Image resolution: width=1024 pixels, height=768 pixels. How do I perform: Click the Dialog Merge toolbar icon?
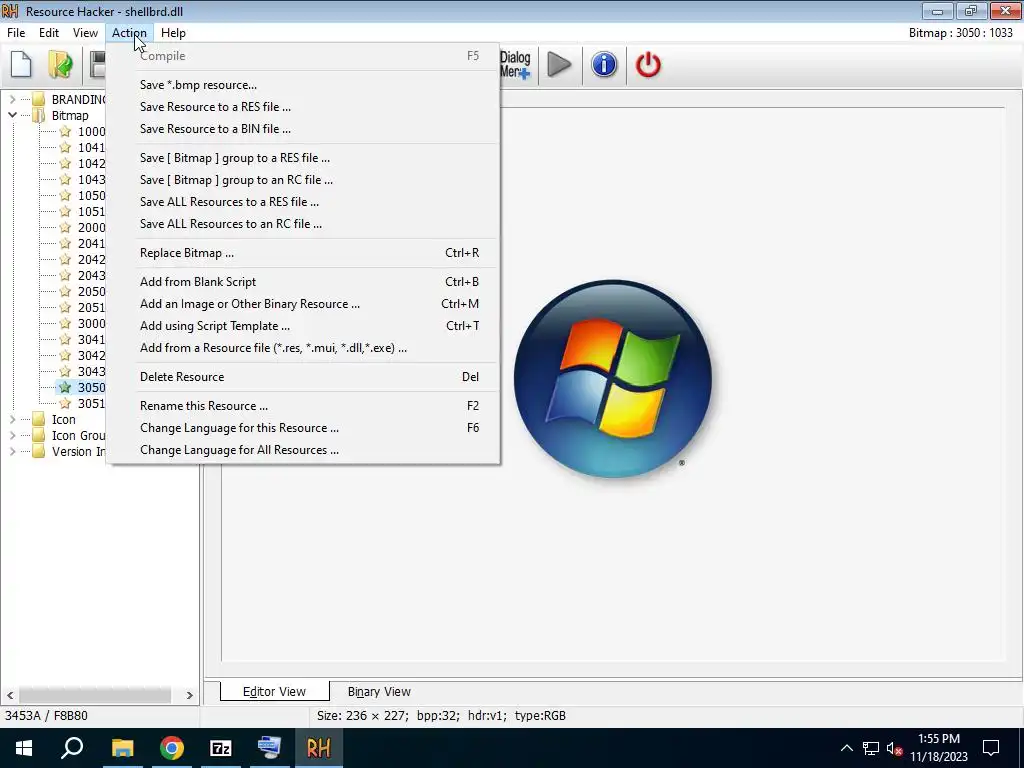[x=515, y=65]
